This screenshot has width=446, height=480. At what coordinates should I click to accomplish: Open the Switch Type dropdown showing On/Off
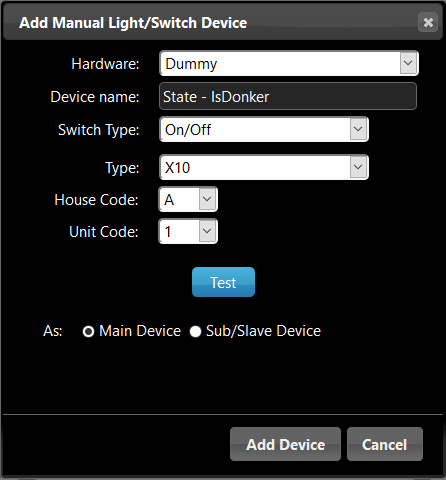click(264, 129)
